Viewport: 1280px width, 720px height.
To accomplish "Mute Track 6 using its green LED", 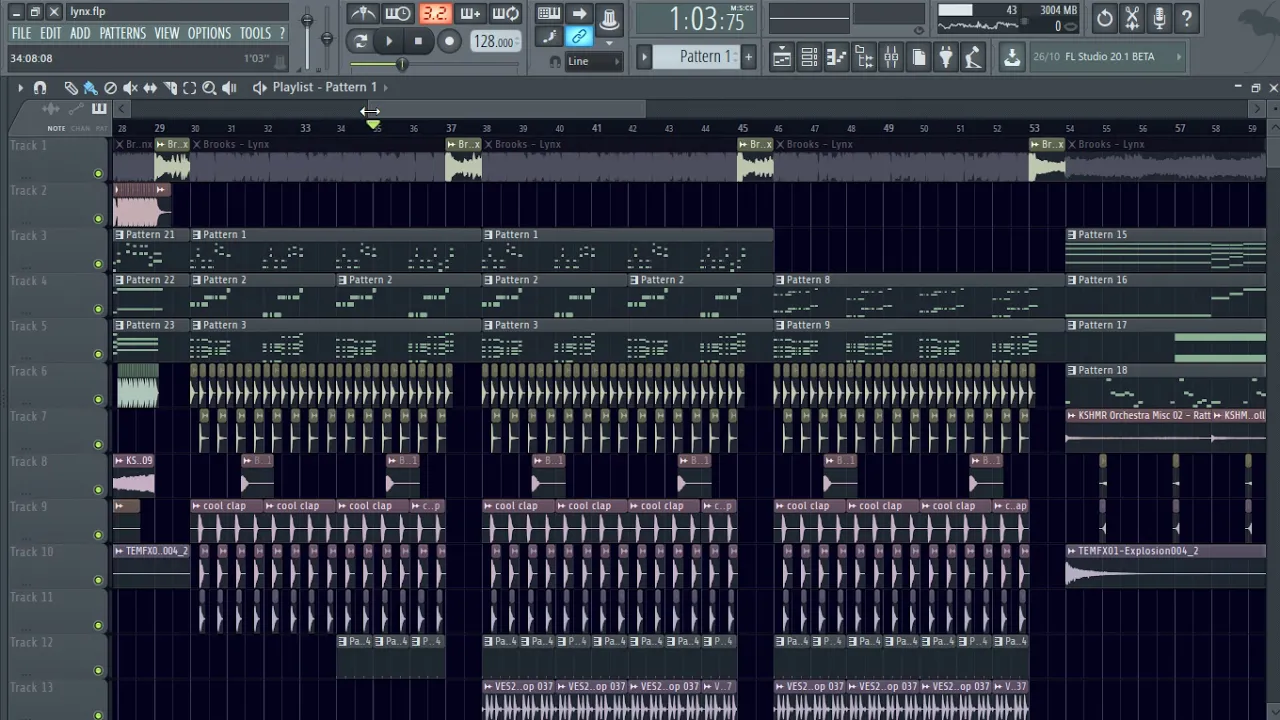I will [x=98, y=399].
